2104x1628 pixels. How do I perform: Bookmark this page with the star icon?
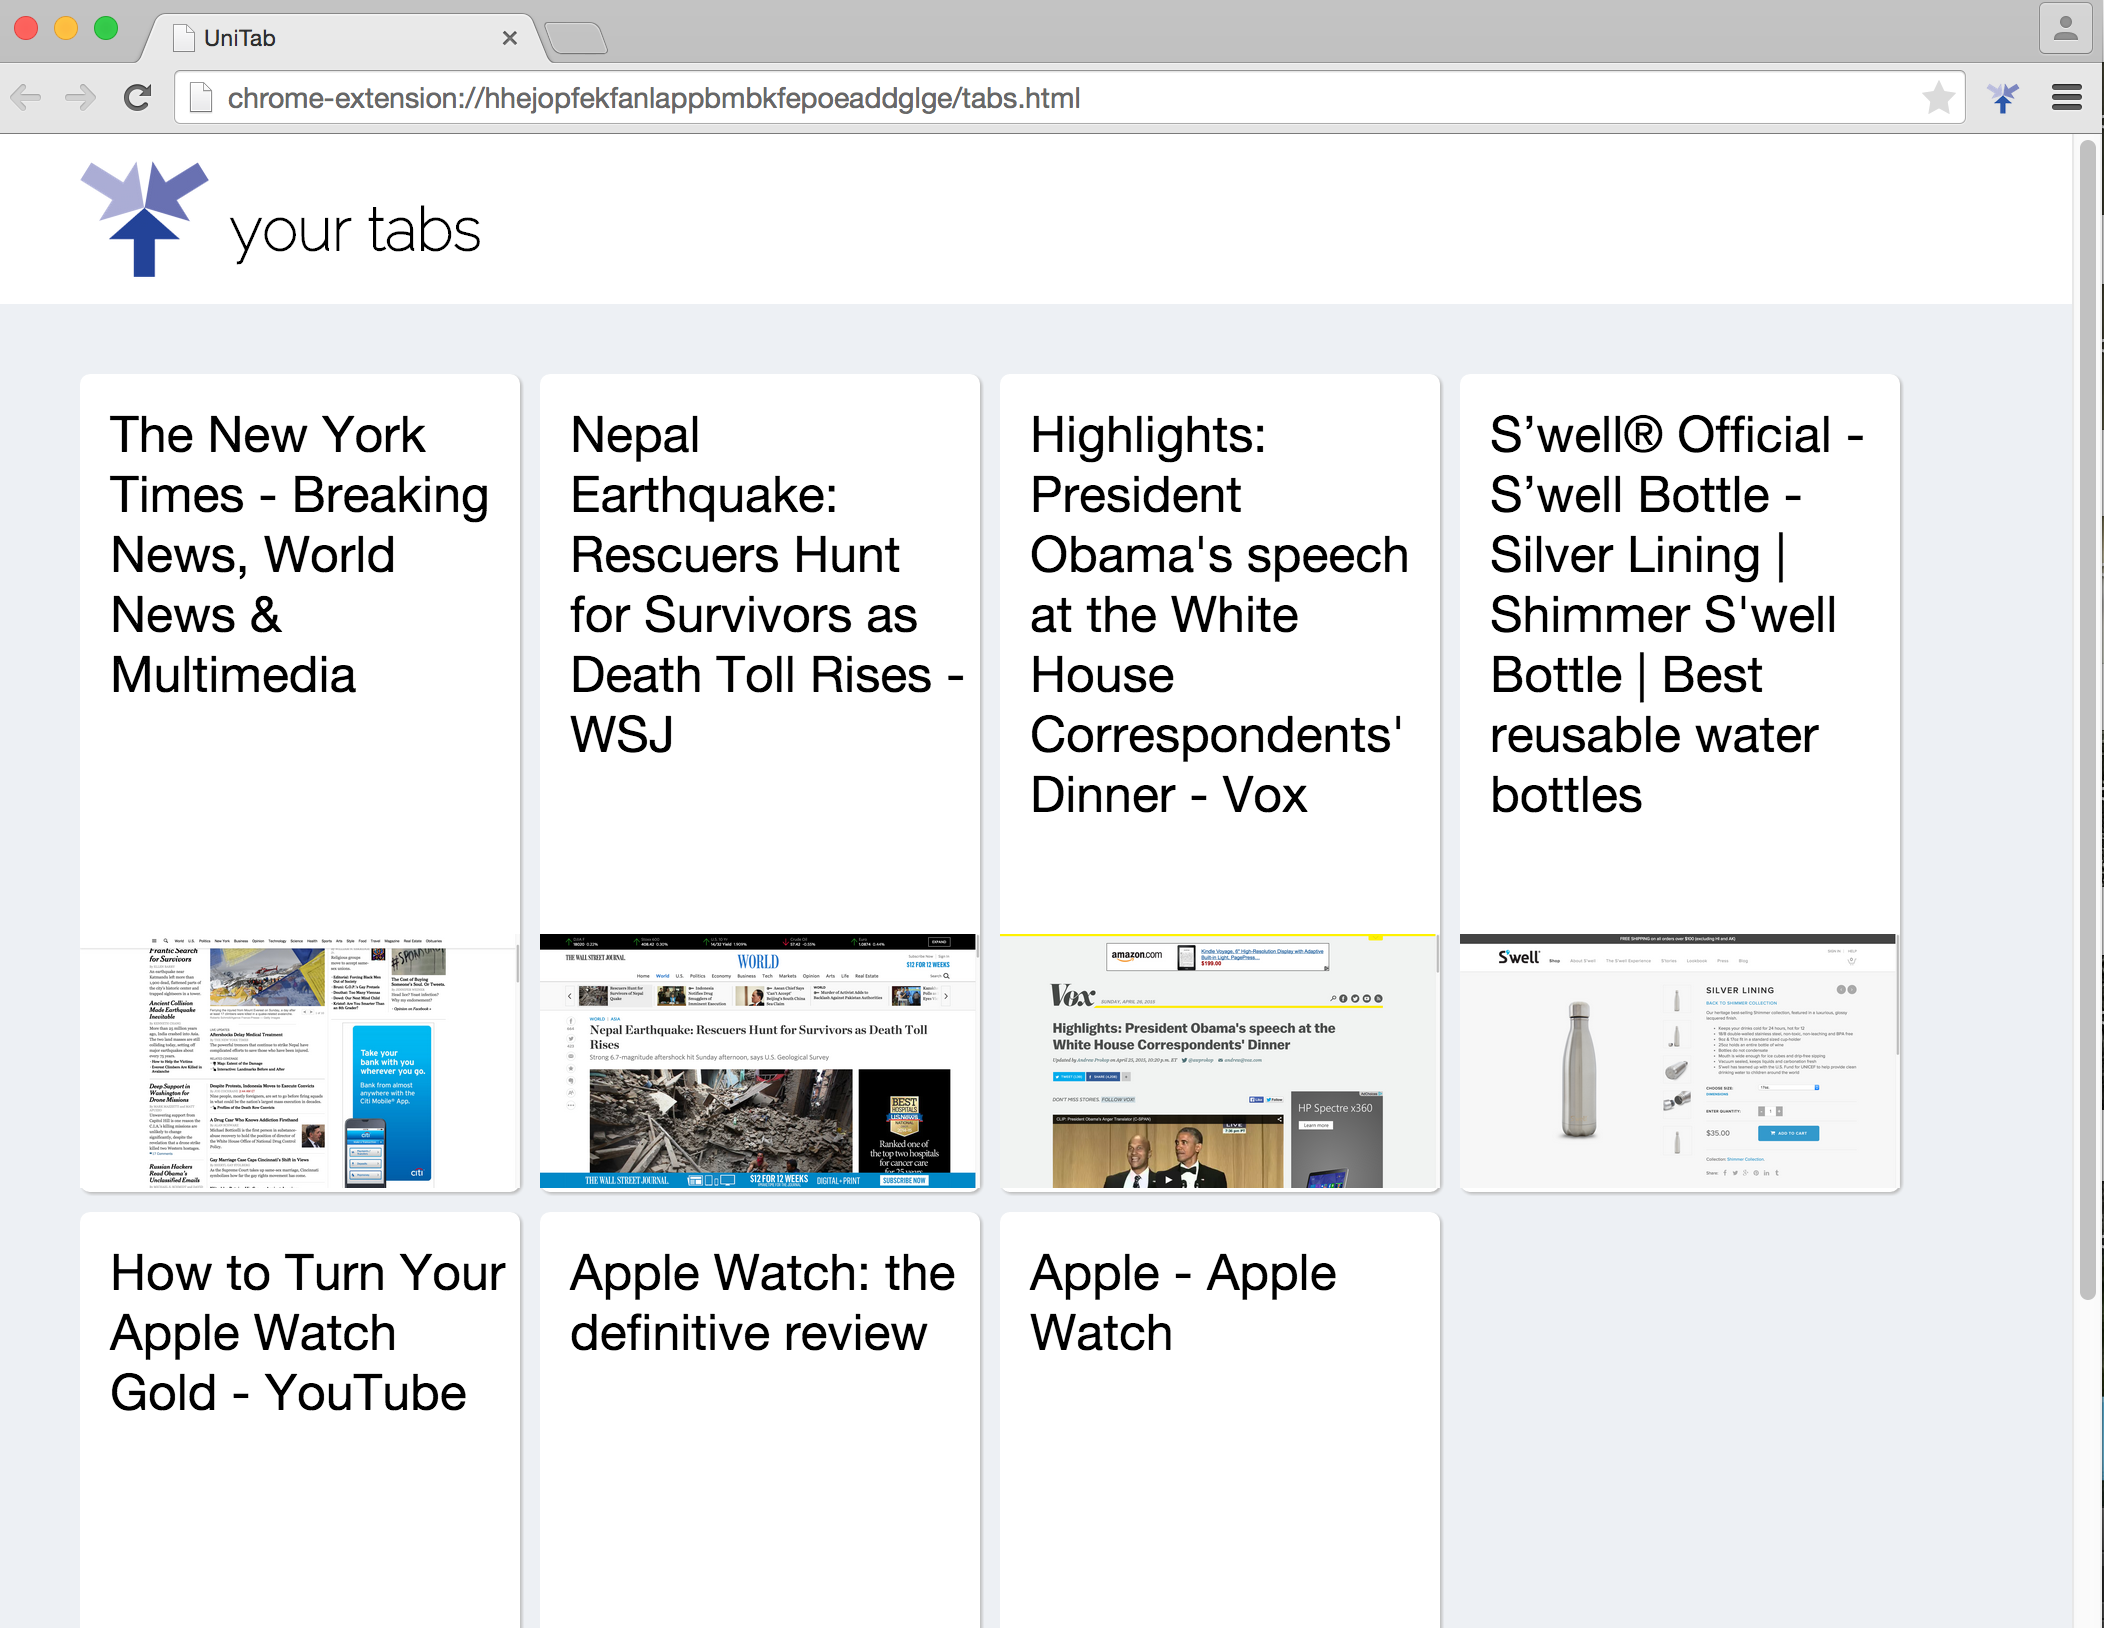pos(1938,98)
